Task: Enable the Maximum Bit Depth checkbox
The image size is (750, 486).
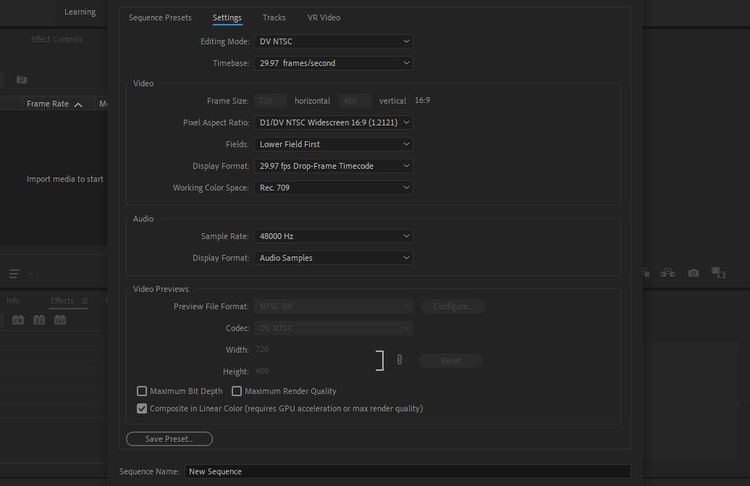Action: pos(141,391)
